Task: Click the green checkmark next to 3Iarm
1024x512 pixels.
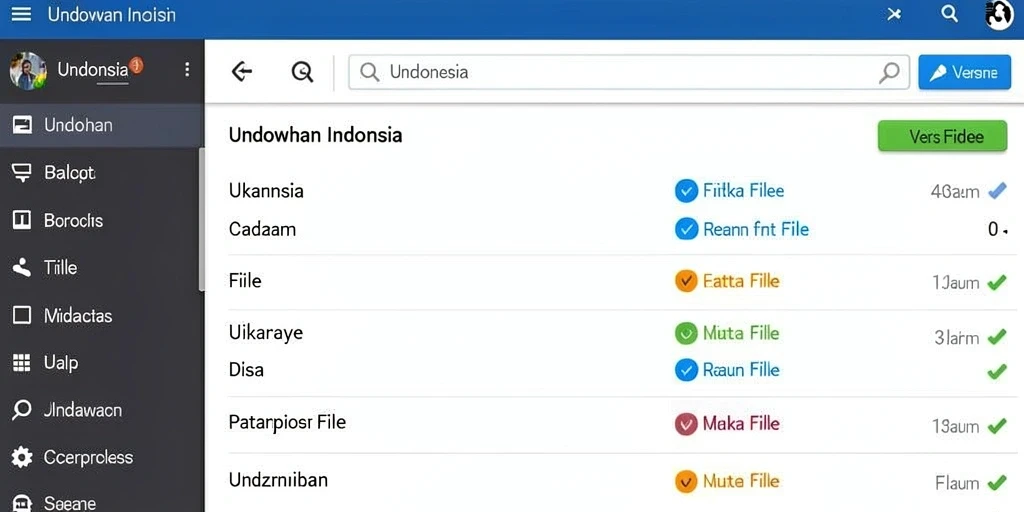Action: pos(997,337)
